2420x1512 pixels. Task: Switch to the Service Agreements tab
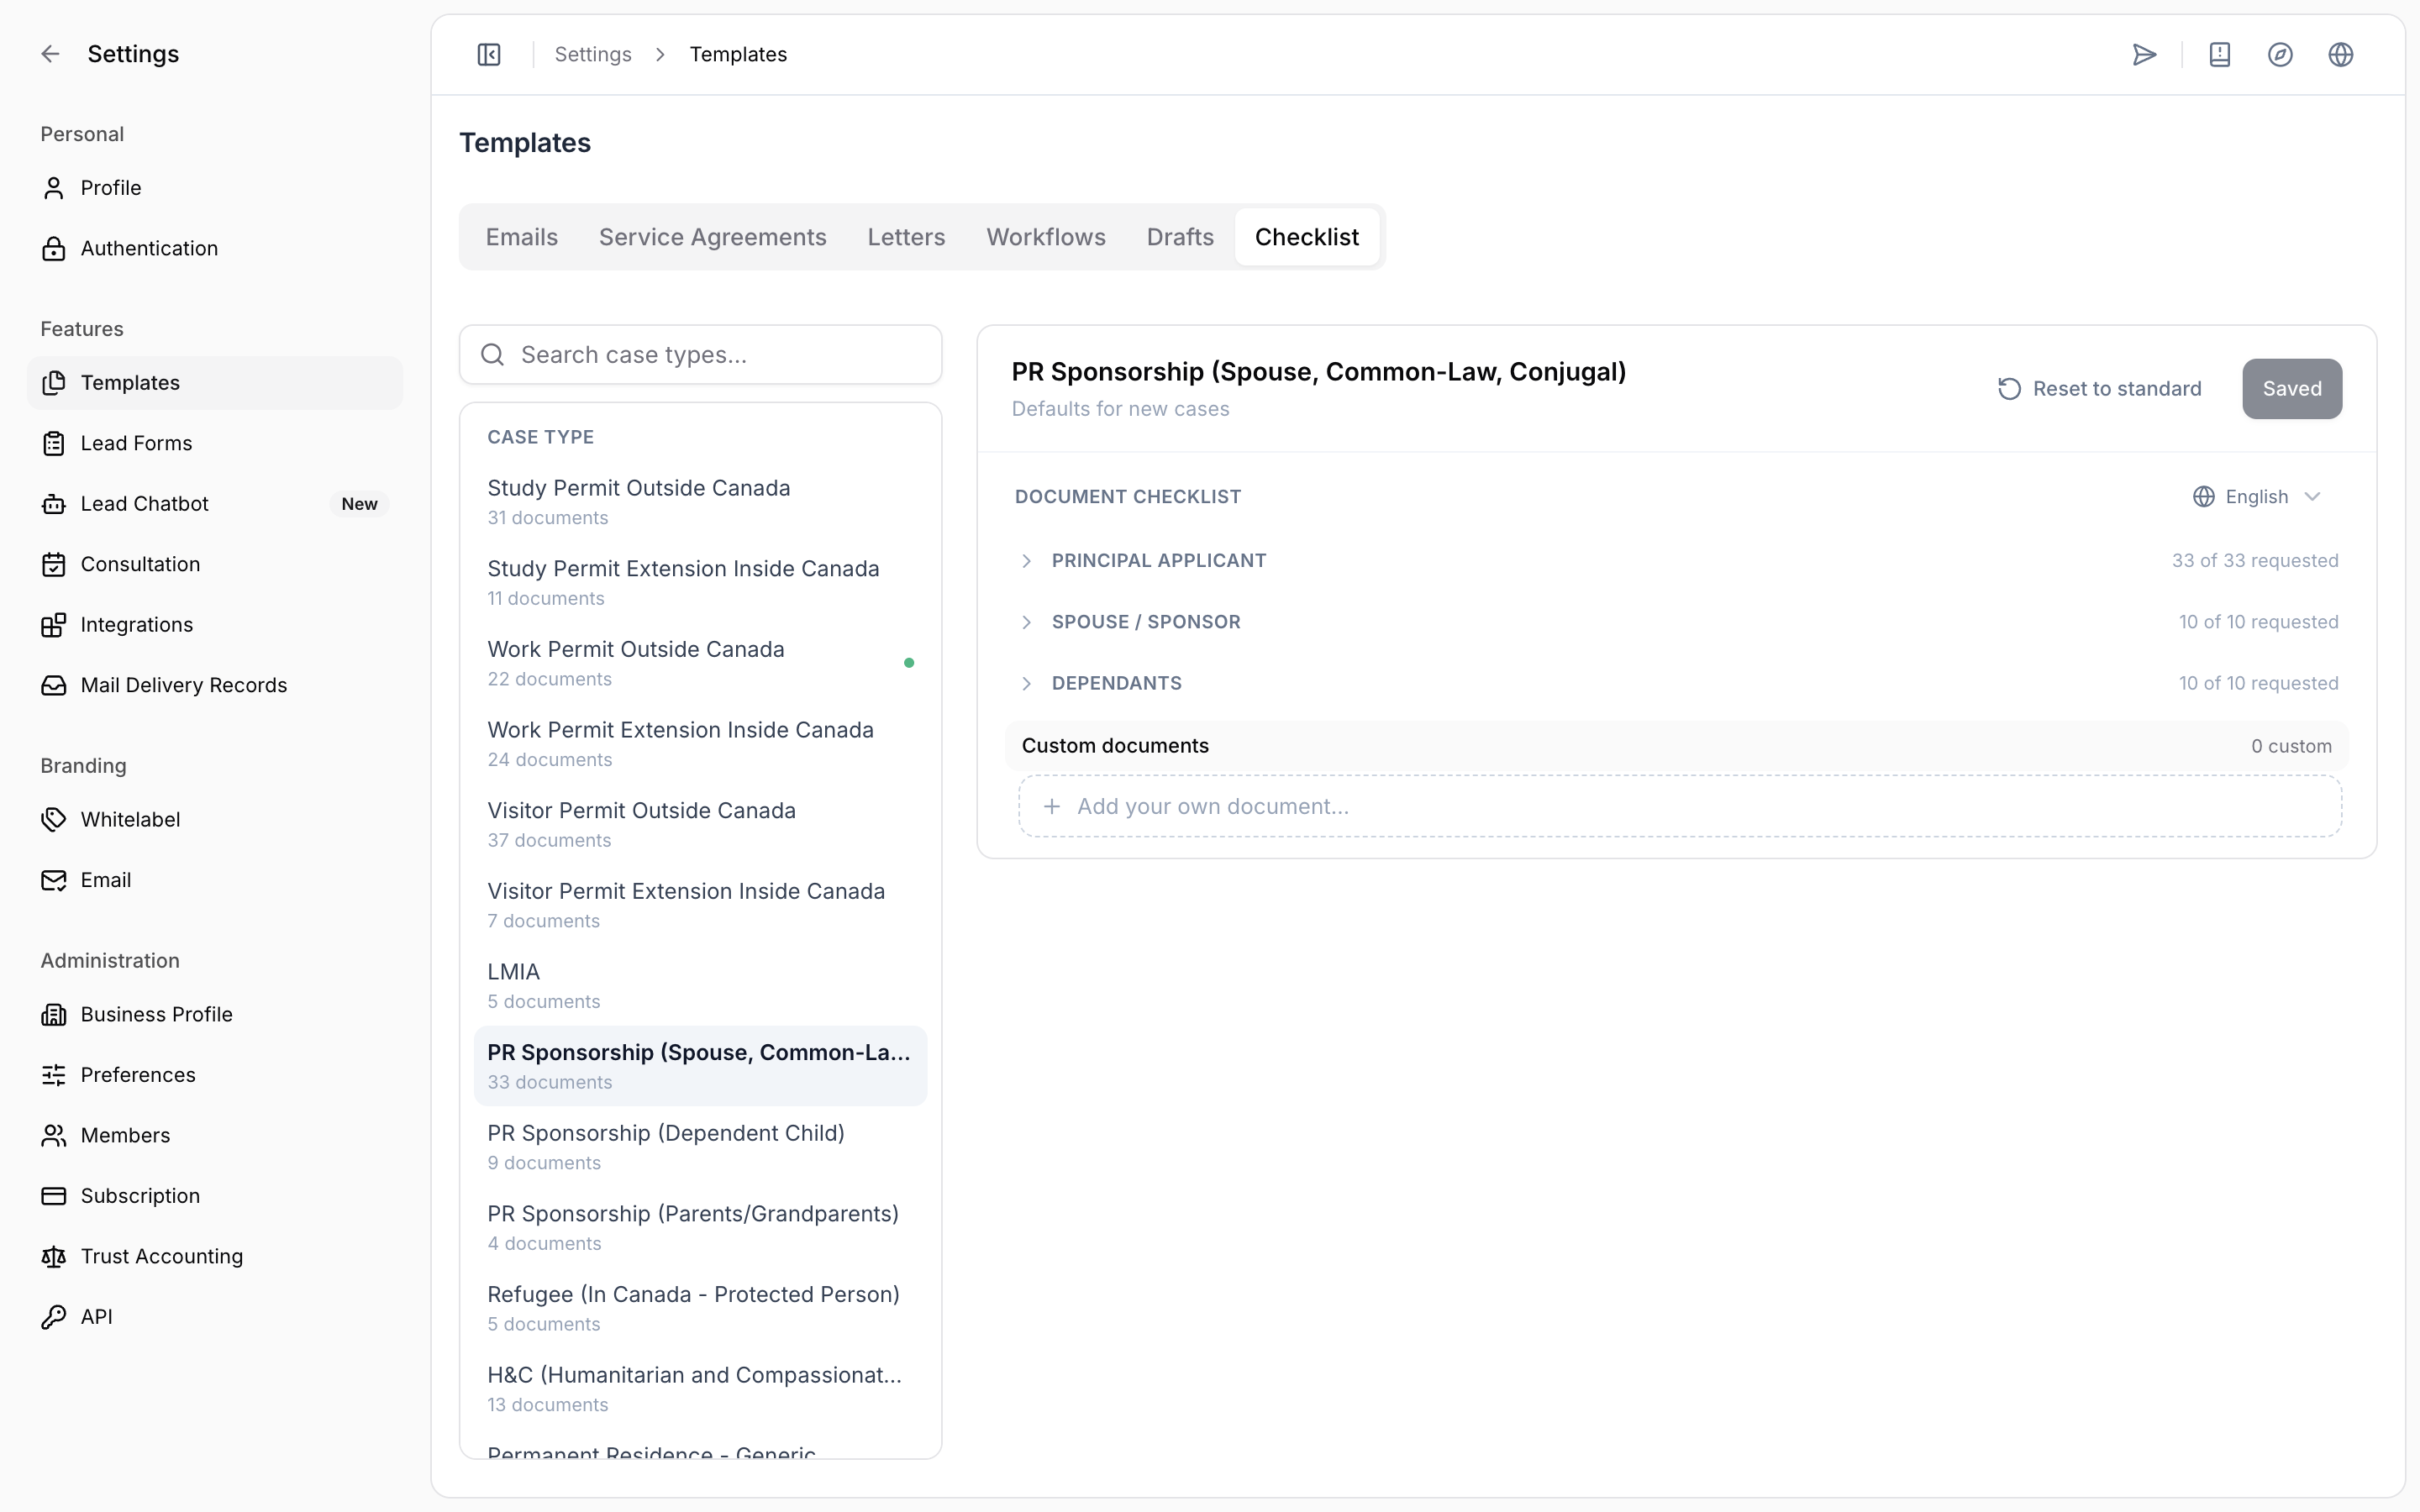(x=712, y=237)
